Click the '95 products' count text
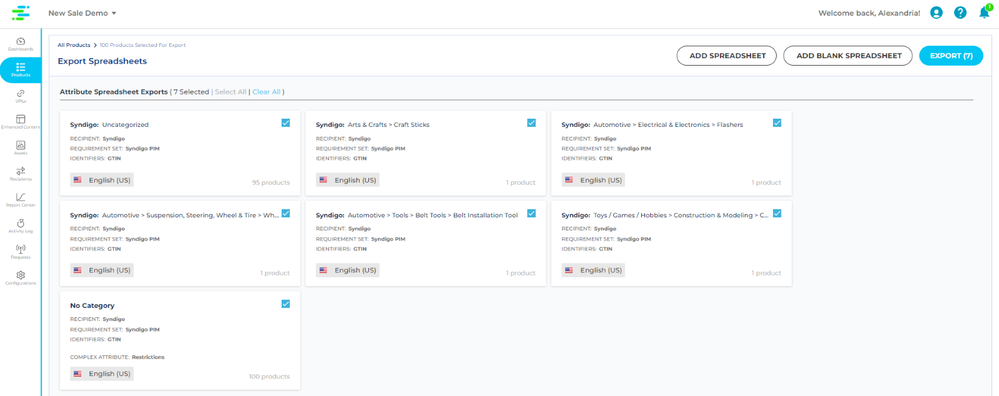The image size is (999, 396). tap(271, 183)
